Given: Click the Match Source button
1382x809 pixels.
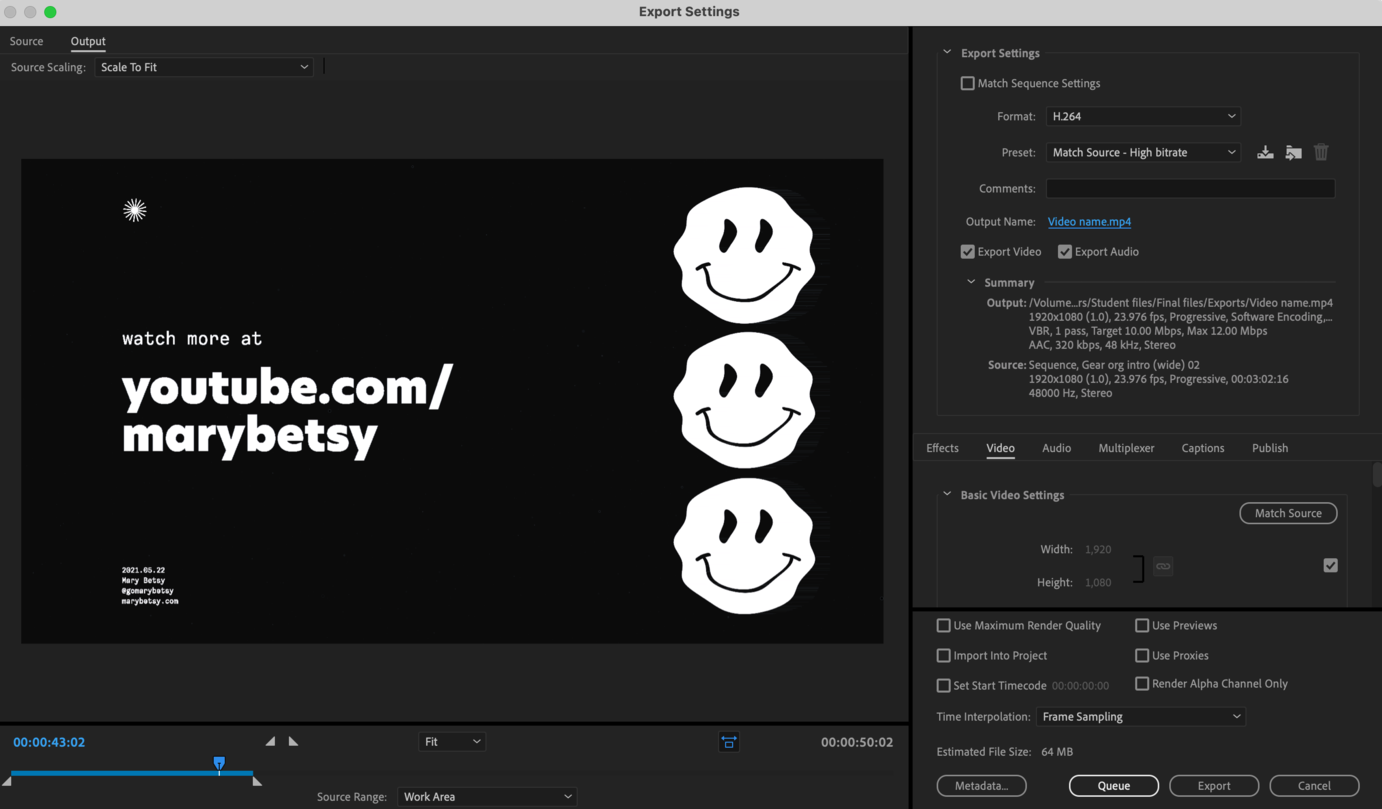Looking at the screenshot, I should (1288, 513).
